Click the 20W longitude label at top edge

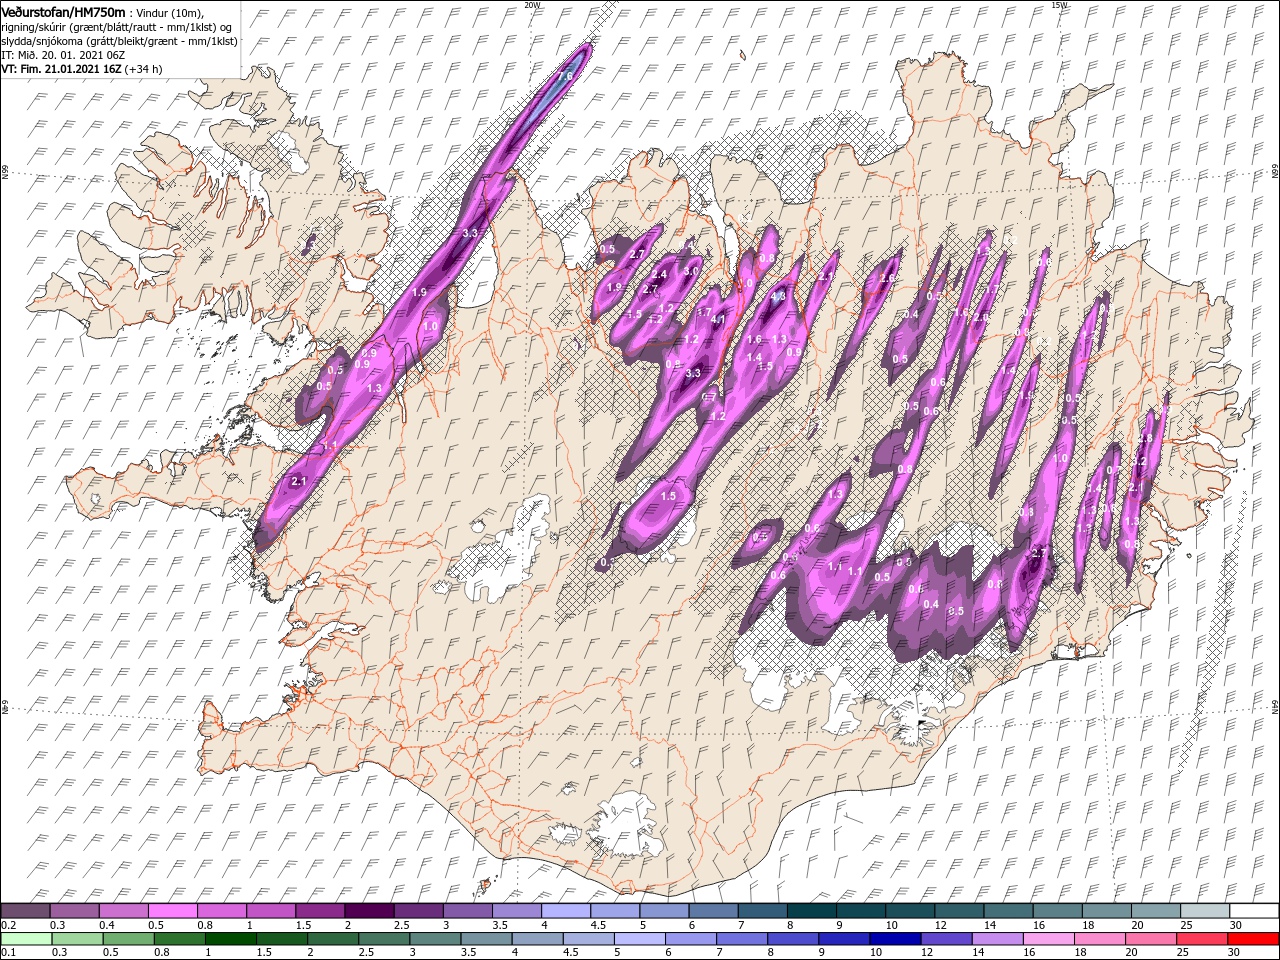[532, 5]
